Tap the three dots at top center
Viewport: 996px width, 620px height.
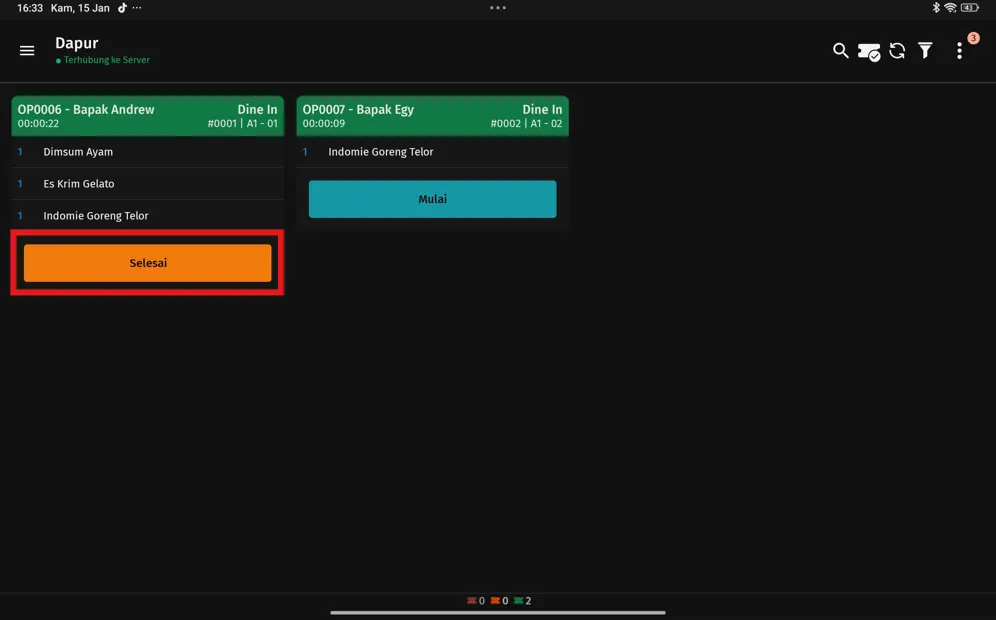pyautogui.click(x=498, y=8)
